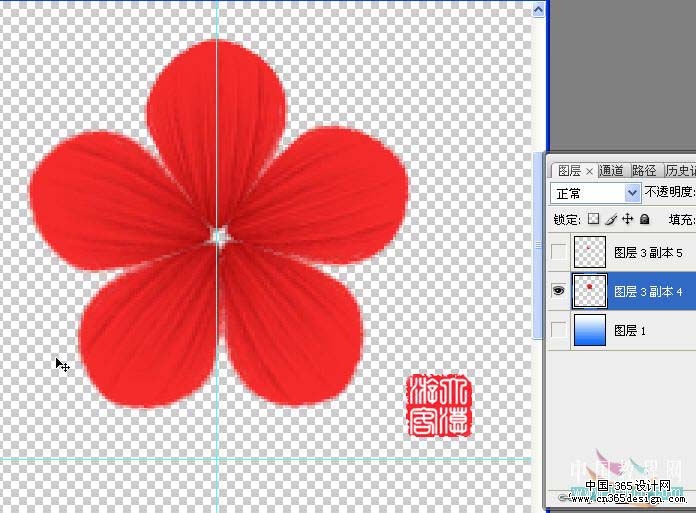
Task: Switch to the 路径 tab
Action: tap(644, 170)
